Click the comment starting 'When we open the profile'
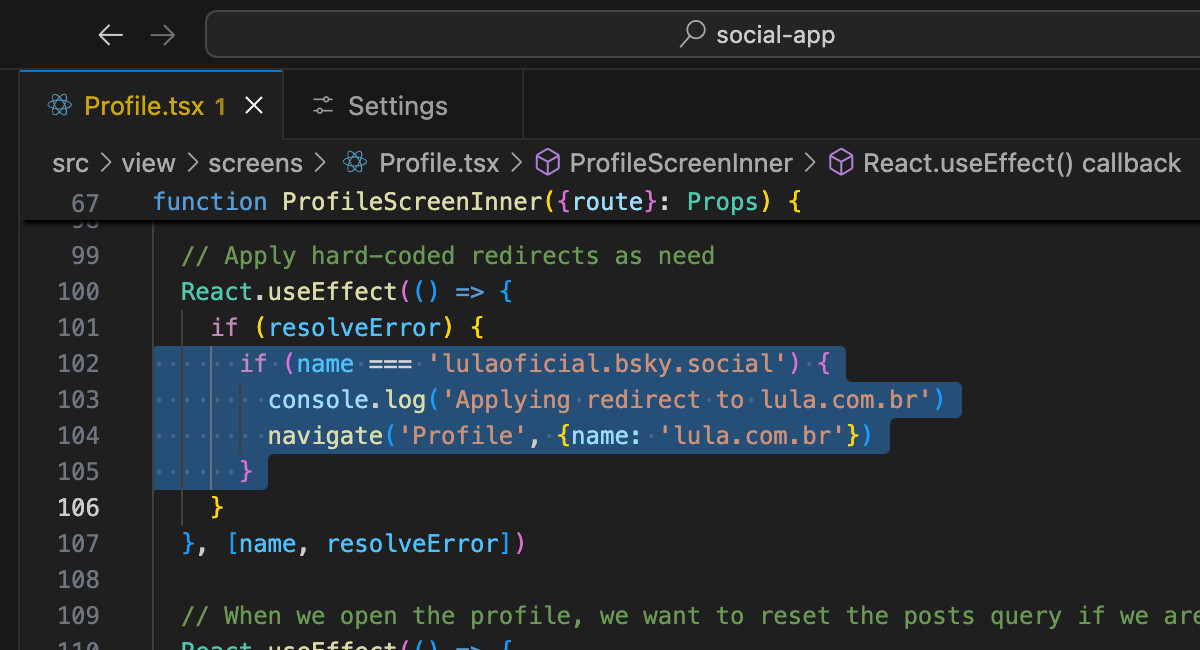 tap(690, 616)
